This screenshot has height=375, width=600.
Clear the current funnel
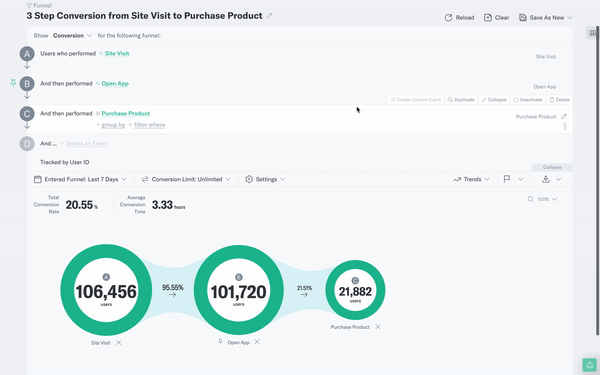(496, 18)
